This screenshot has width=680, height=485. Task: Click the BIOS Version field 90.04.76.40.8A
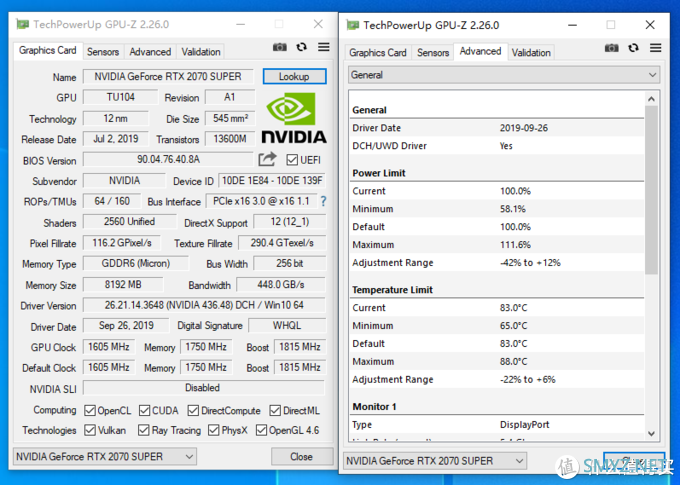[168, 160]
